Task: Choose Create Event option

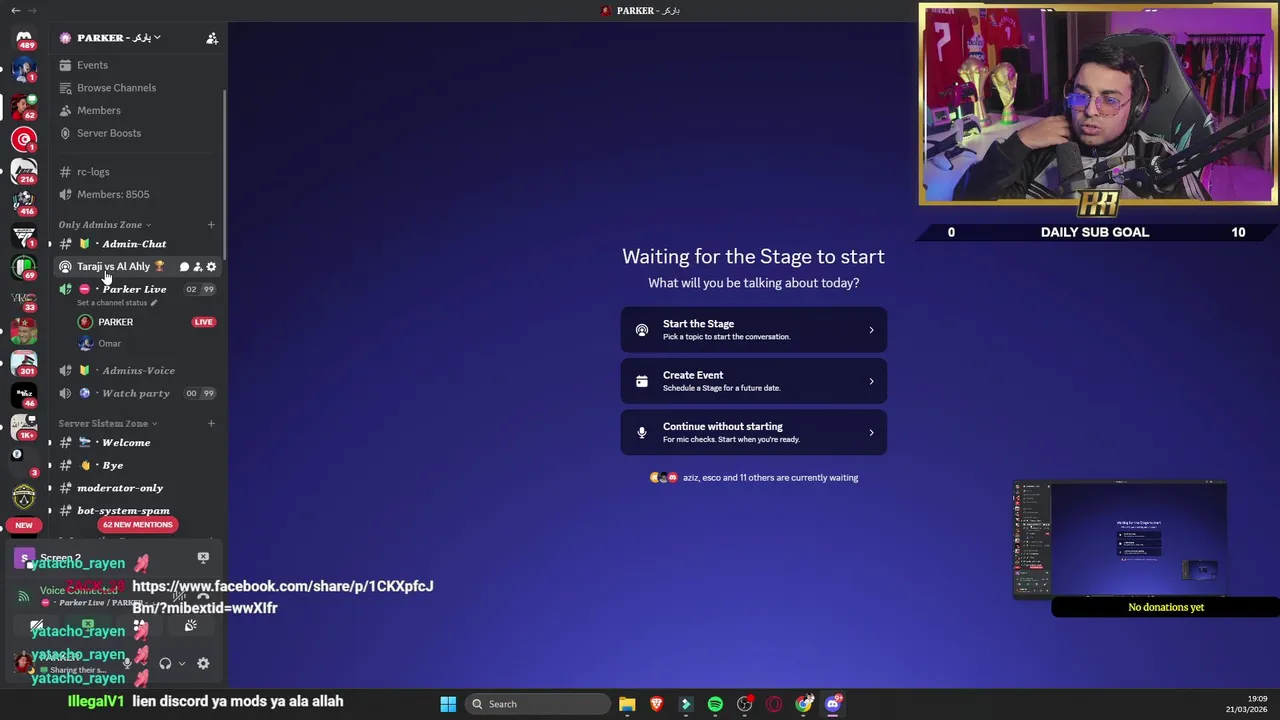Action: click(753, 381)
